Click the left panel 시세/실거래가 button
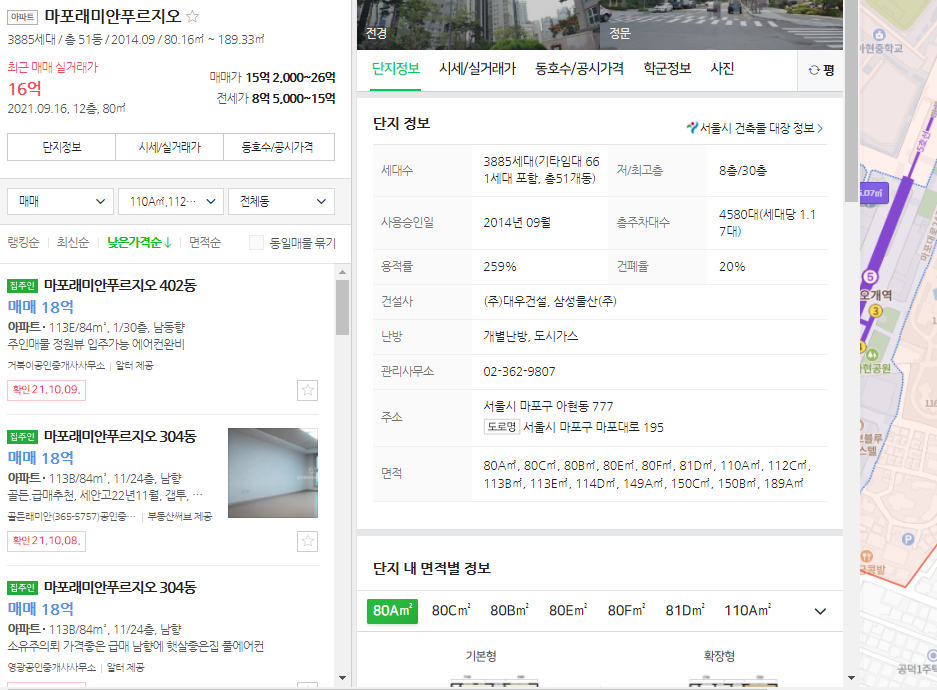 pos(170,147)
